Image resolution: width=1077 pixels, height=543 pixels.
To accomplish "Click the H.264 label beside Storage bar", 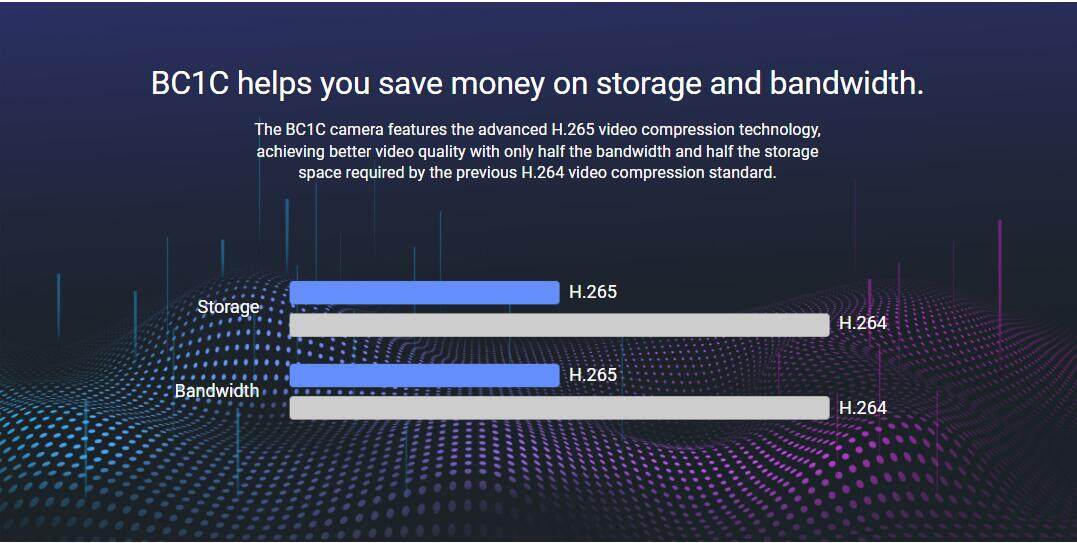I will [x=863, y=323].
